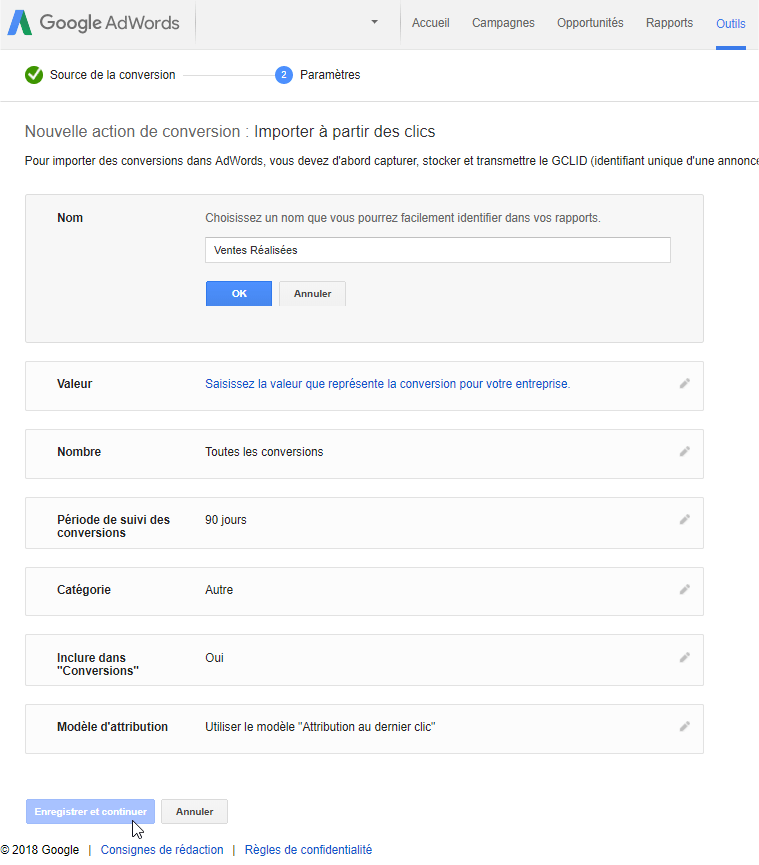
Task: Select the Outils tab
Action: point(730,24)
